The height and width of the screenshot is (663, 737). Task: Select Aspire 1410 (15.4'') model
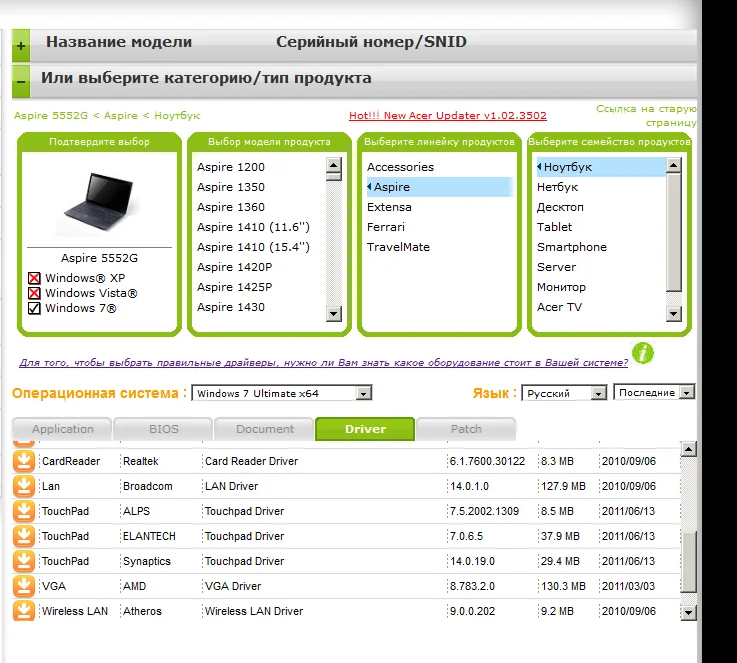coord(253,247)
